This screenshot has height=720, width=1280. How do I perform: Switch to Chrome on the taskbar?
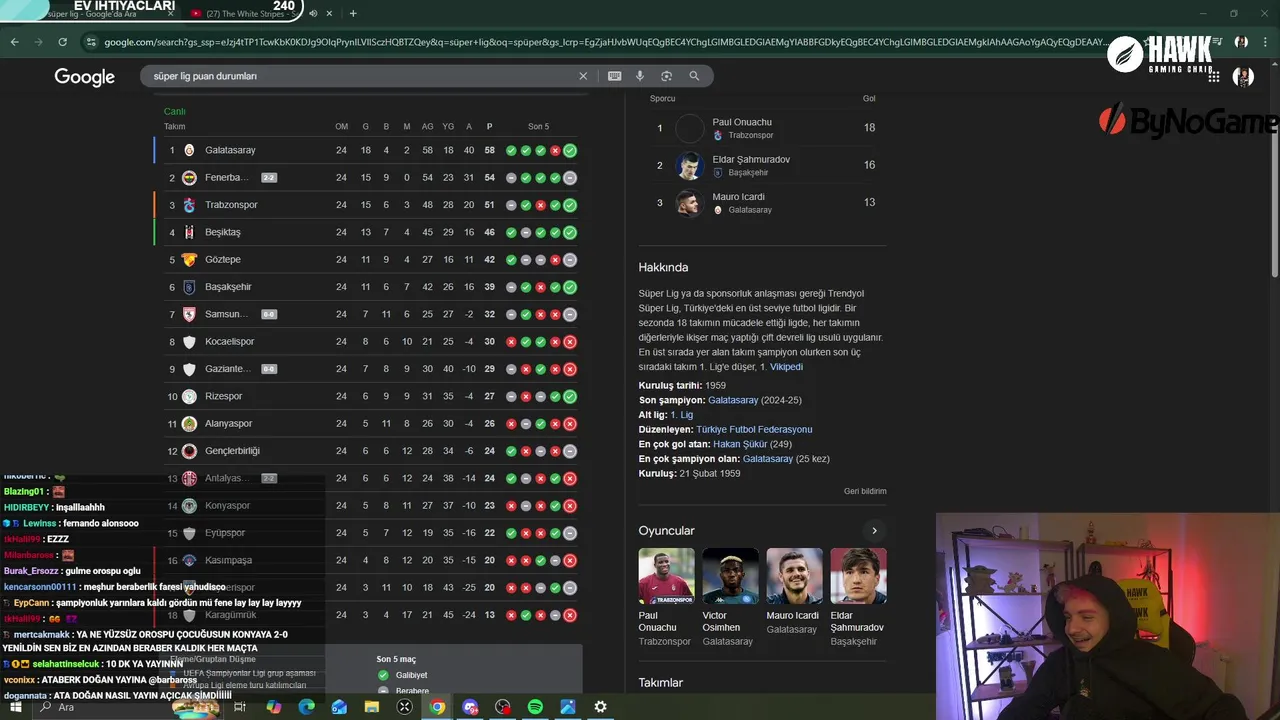437,707
